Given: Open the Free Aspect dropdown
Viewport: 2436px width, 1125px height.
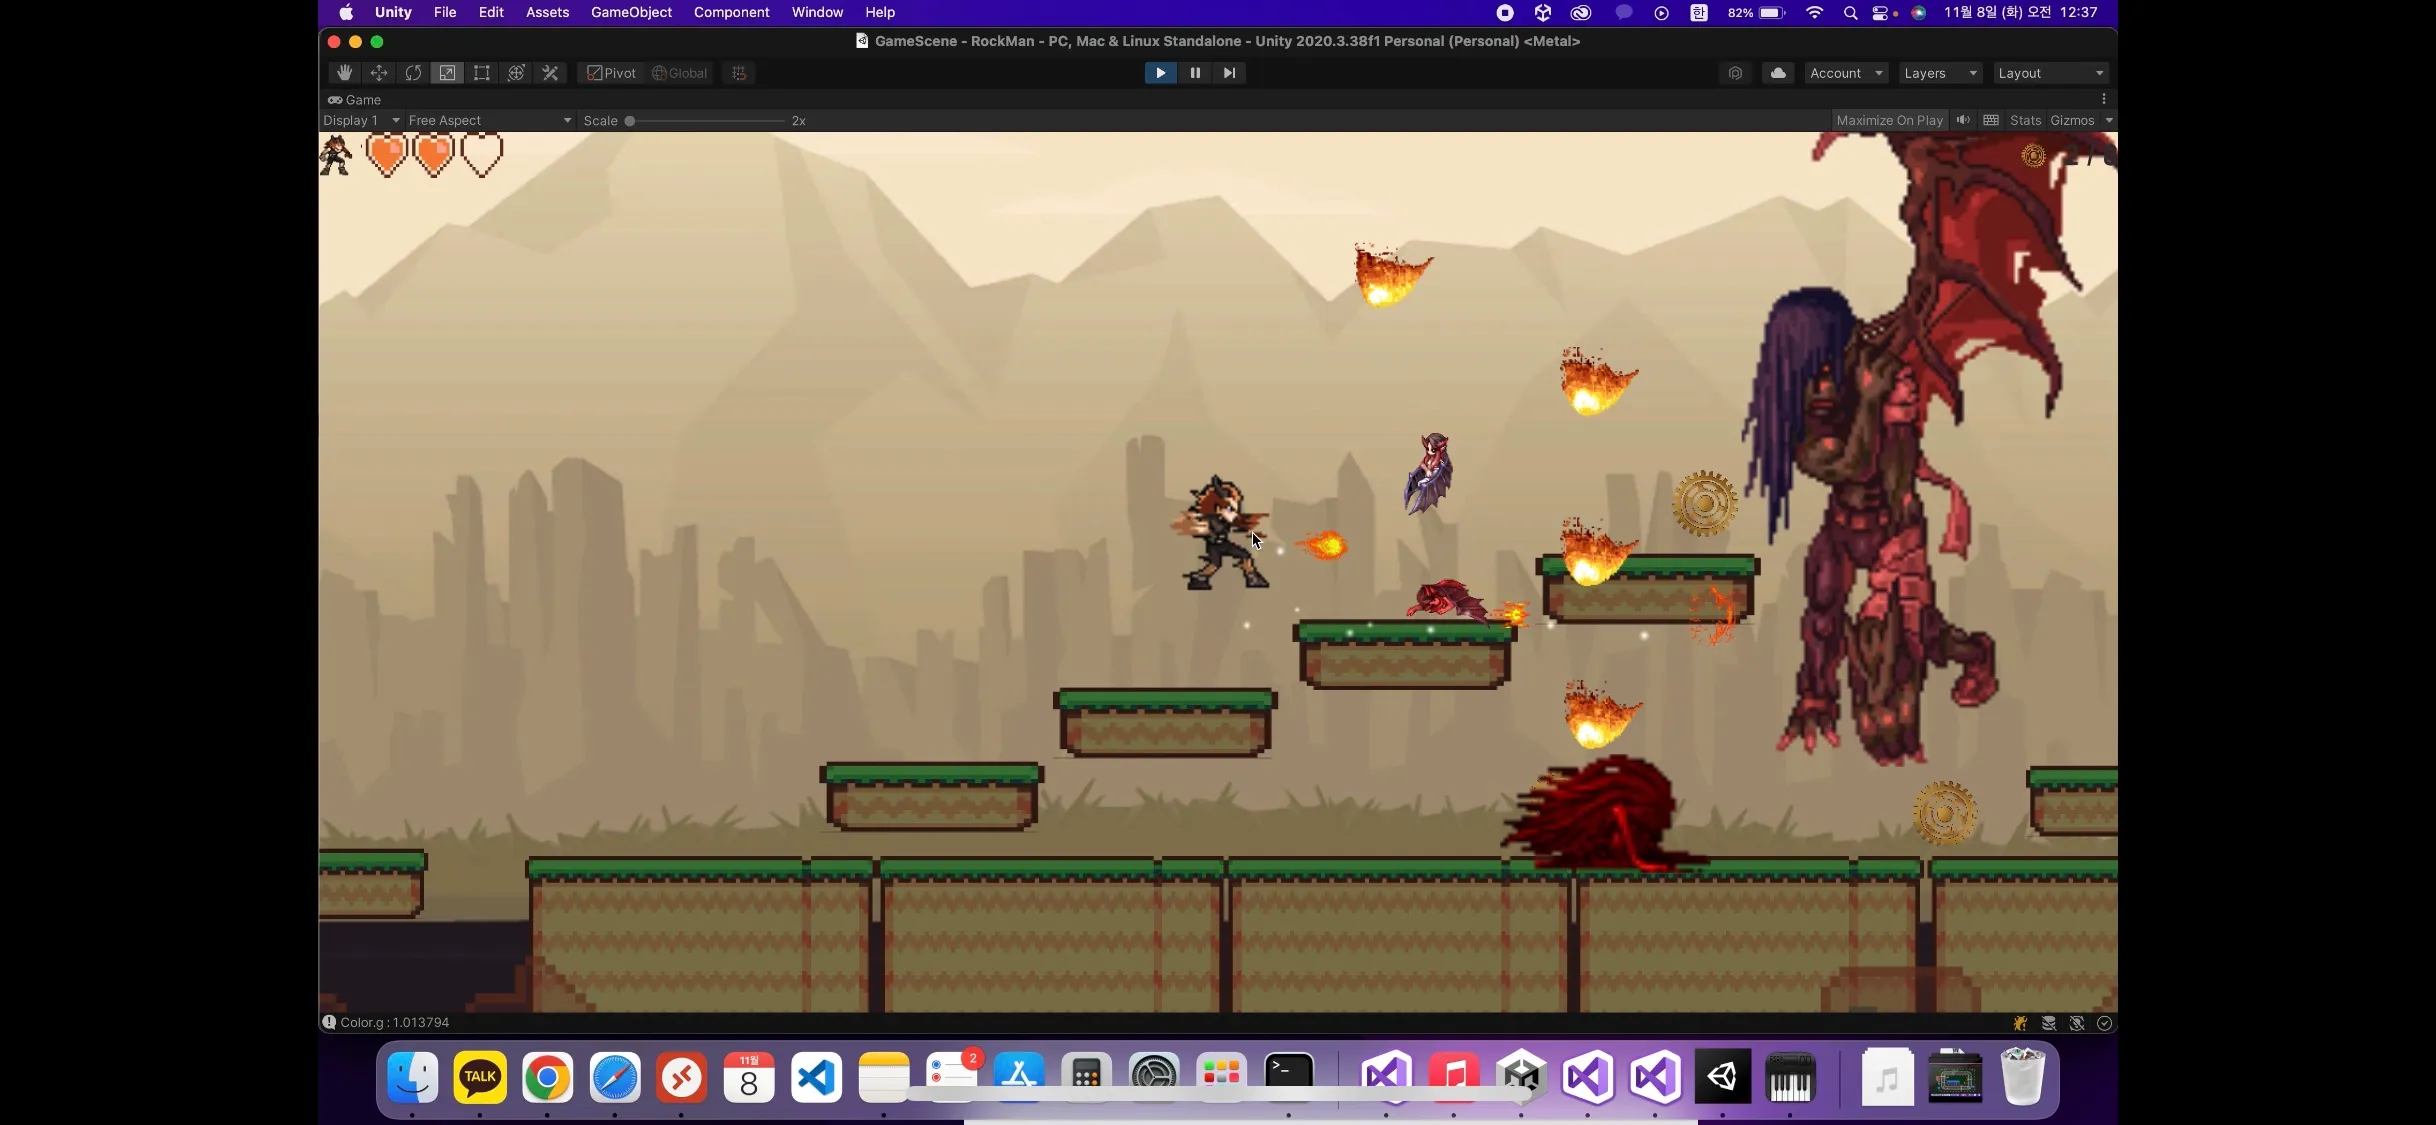Looking at the screenshot, I should pyautogui.click(x=490, y=121).
